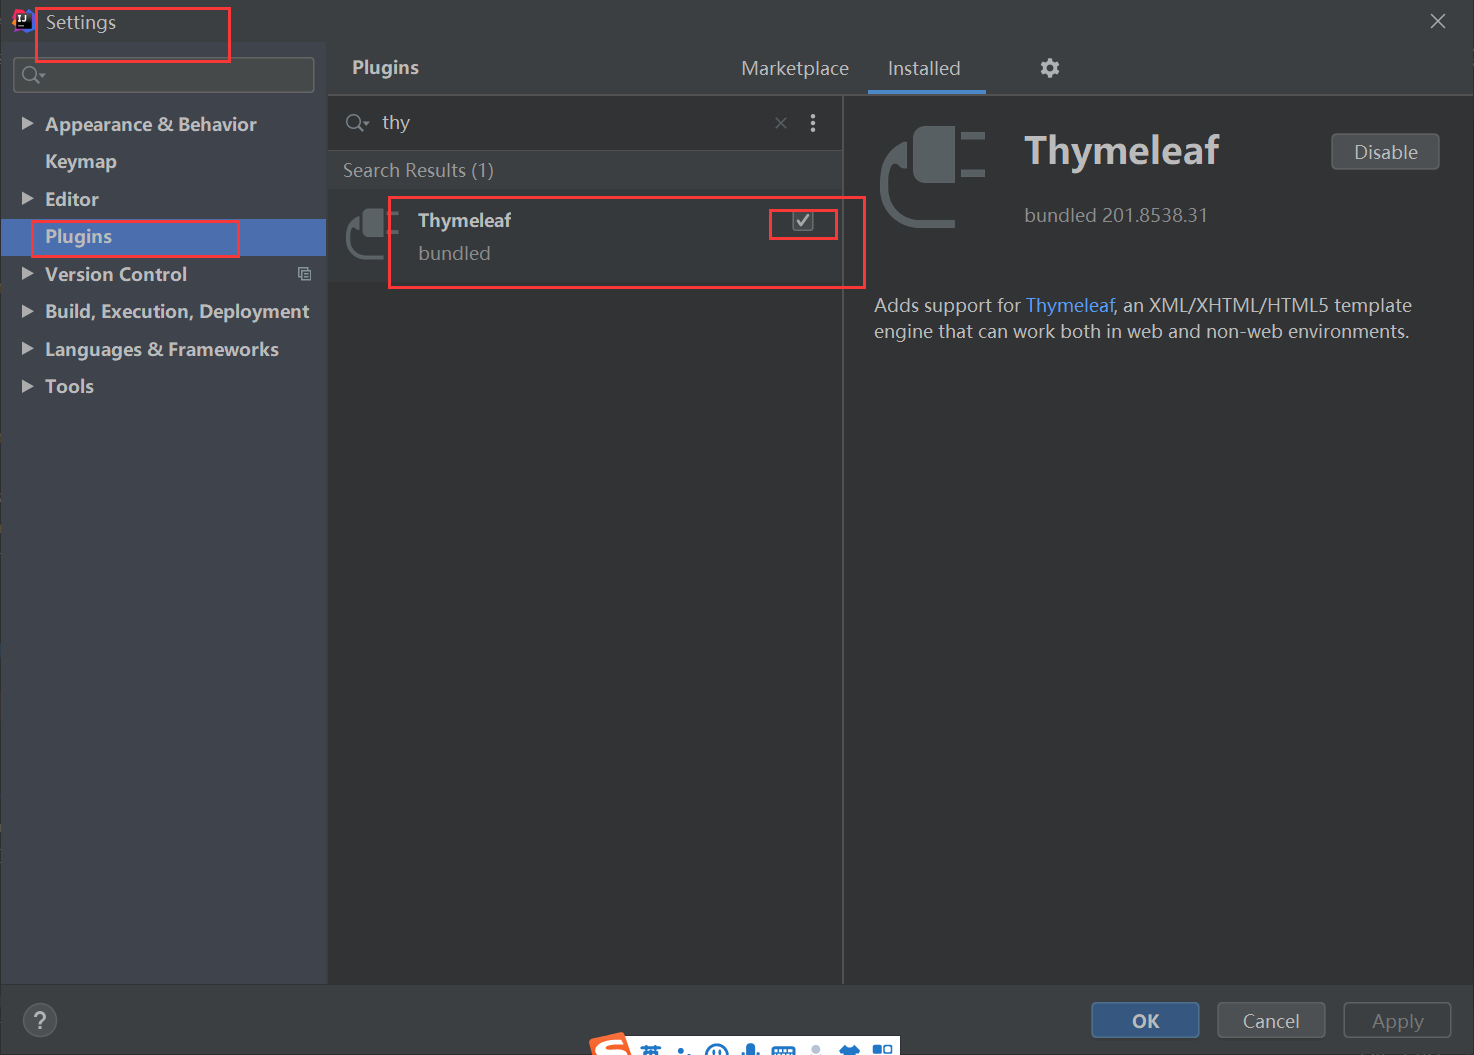Image resolution: width=1474 pixels, height=1055 pixels.
Task: Open Appearance & Behavior settings
Action: (151, 124)
